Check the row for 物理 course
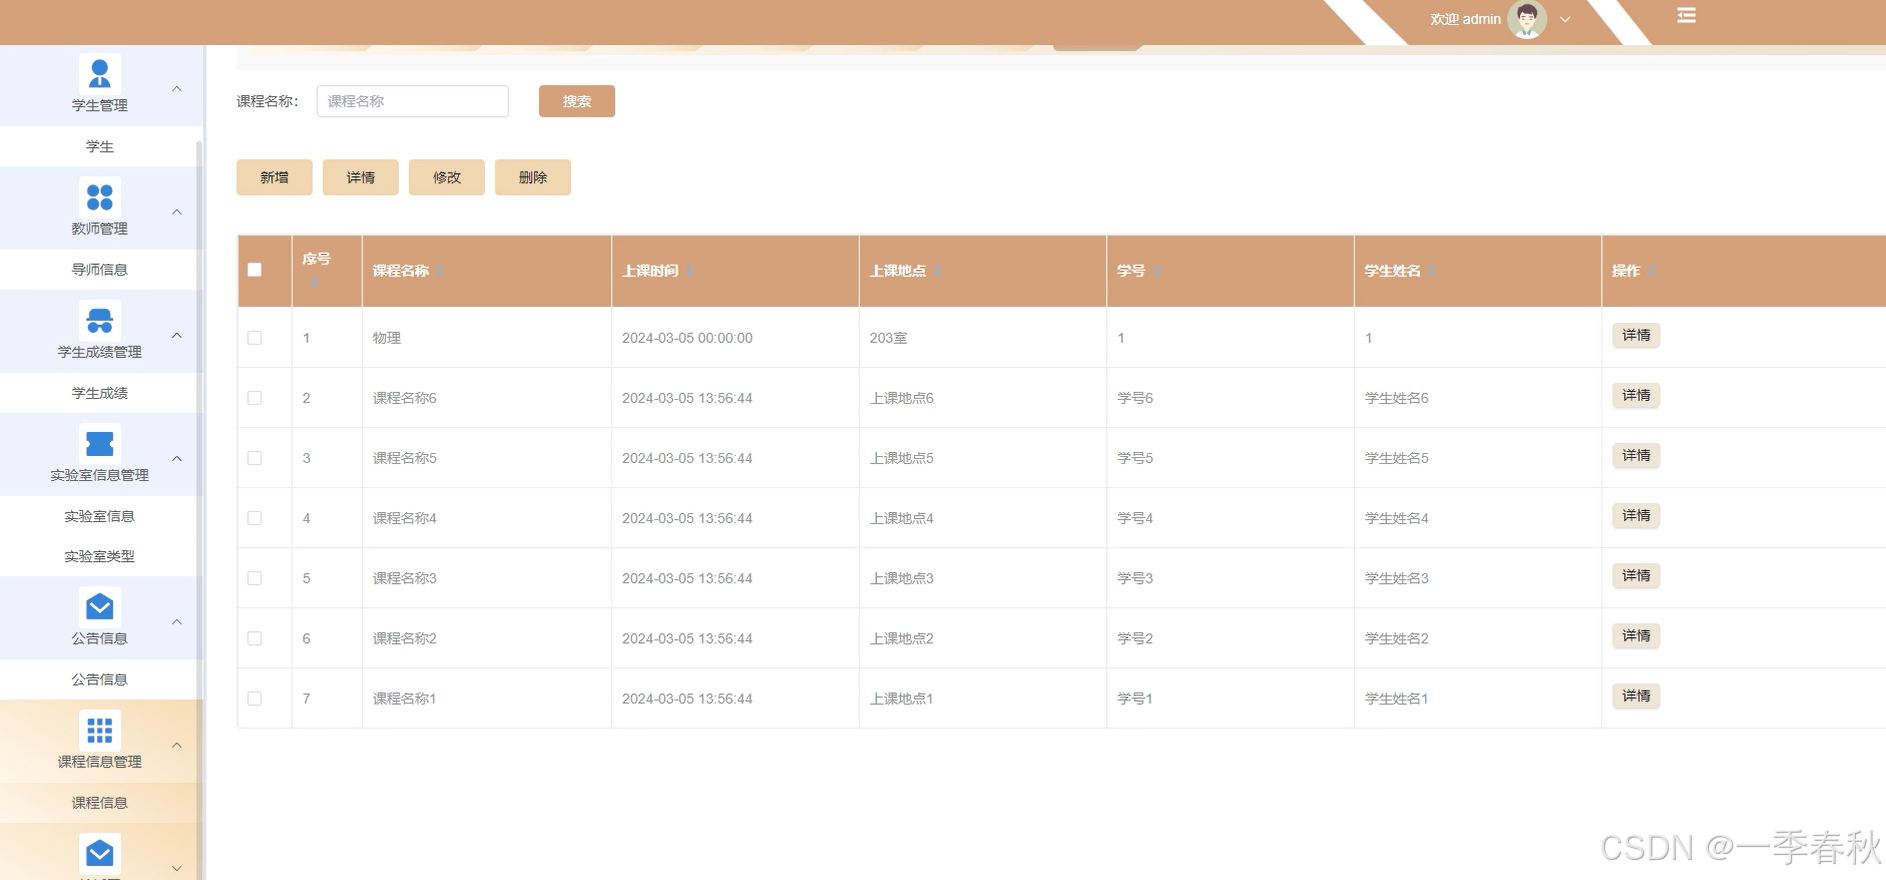 [255, 338]
